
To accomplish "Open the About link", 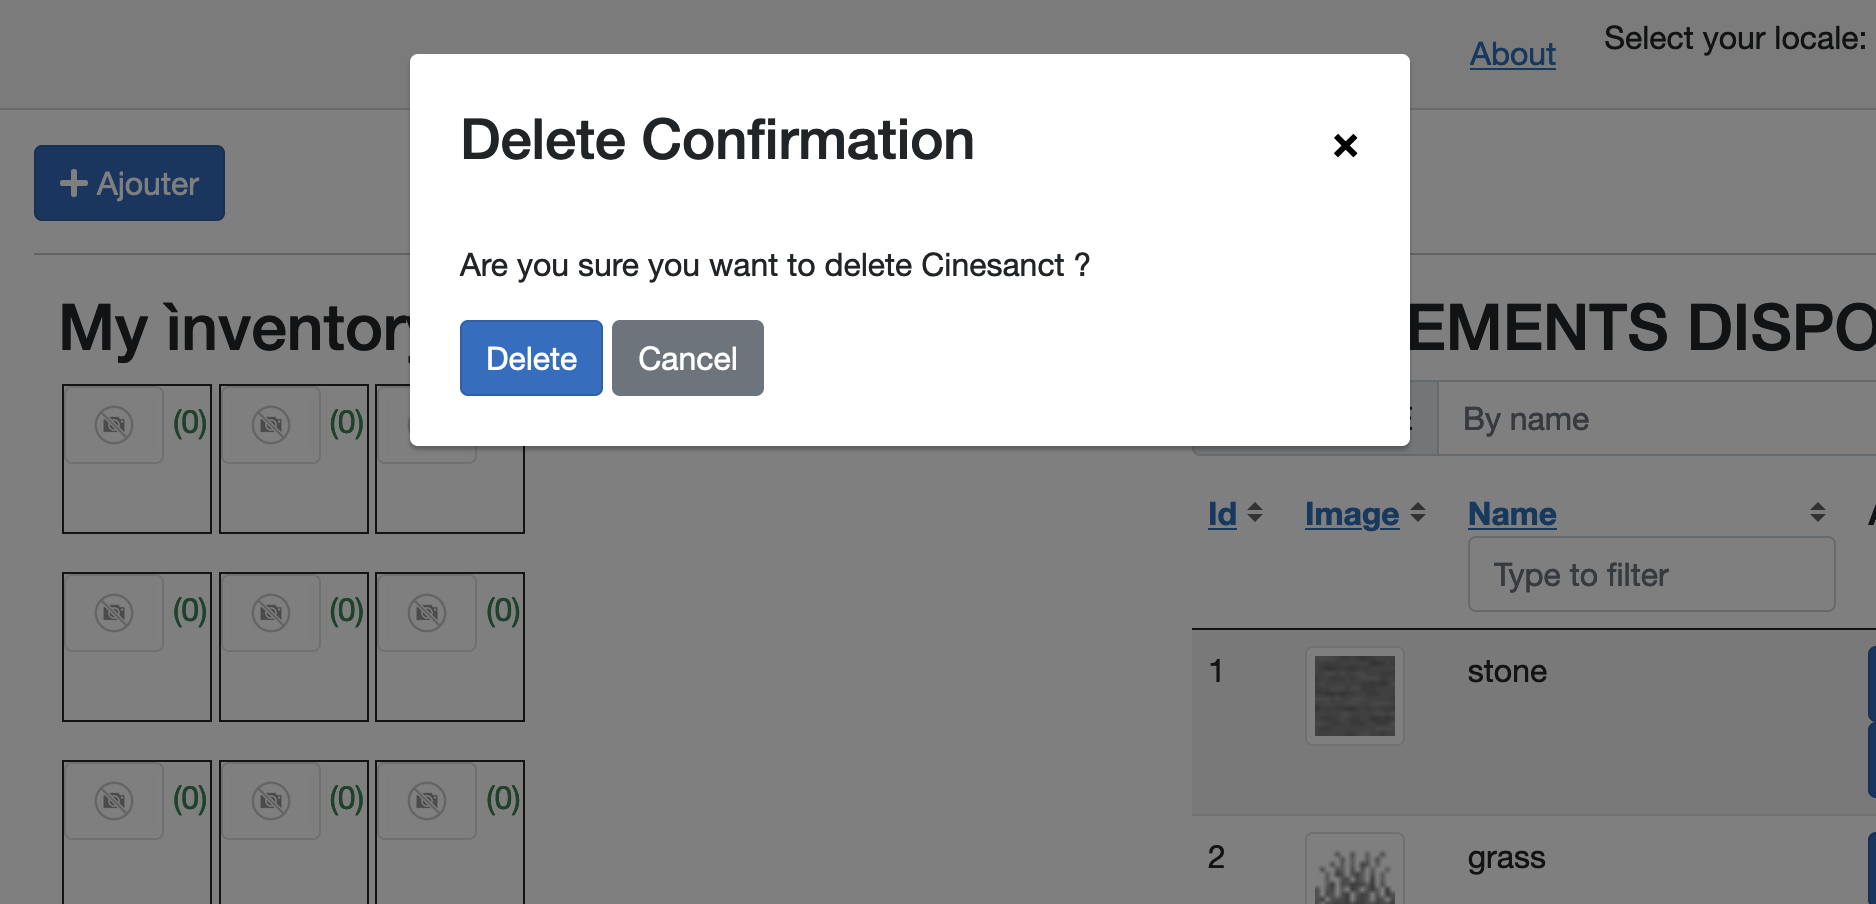I will click(1512, 54).
